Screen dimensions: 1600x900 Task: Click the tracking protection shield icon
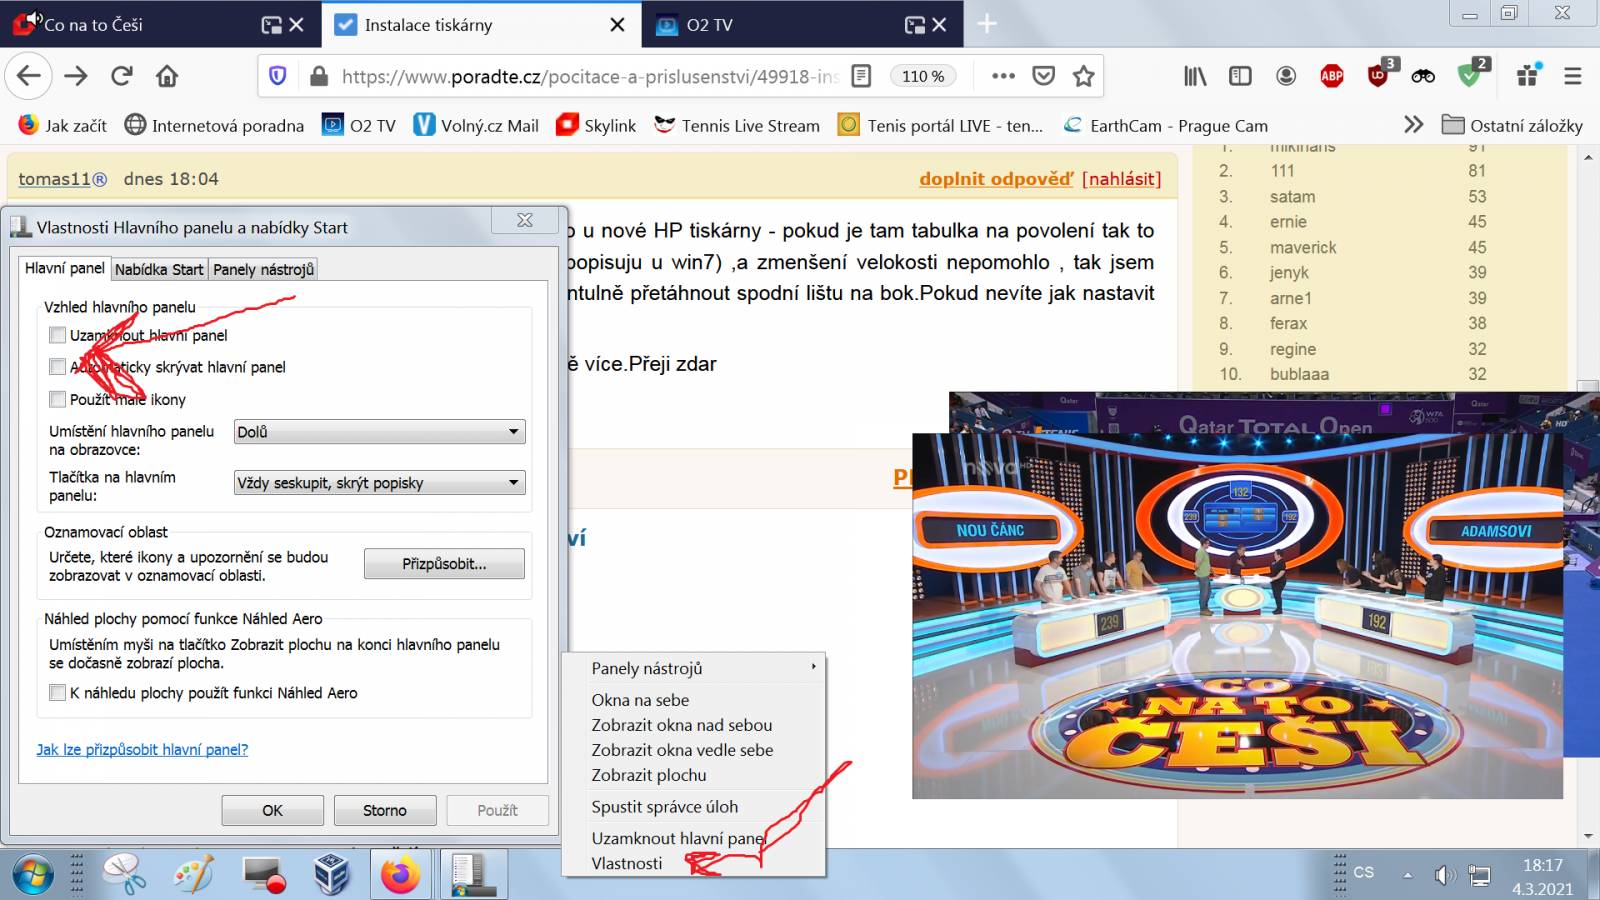278,76
